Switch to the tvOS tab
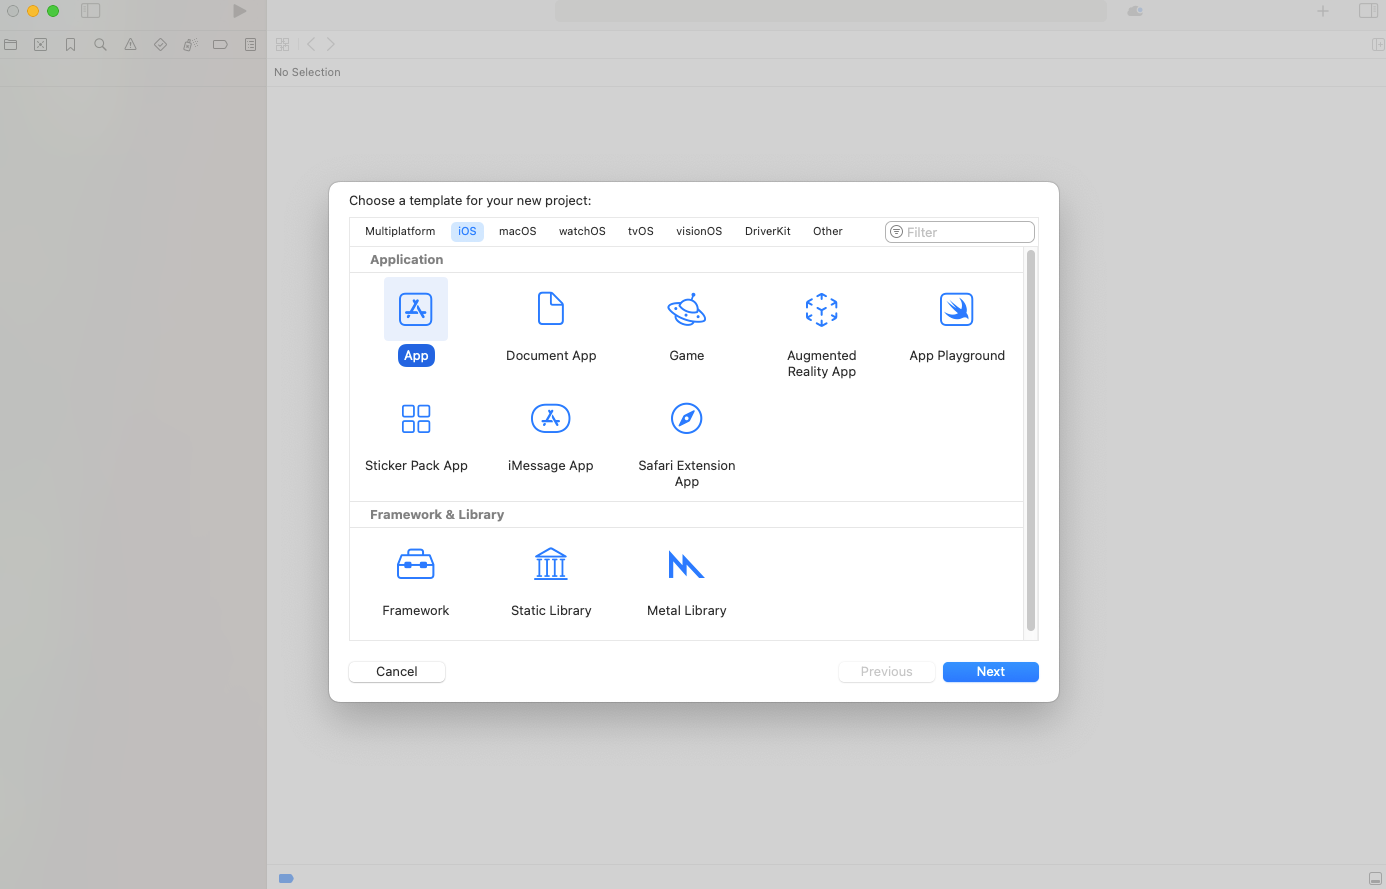 tap(641, 231)
